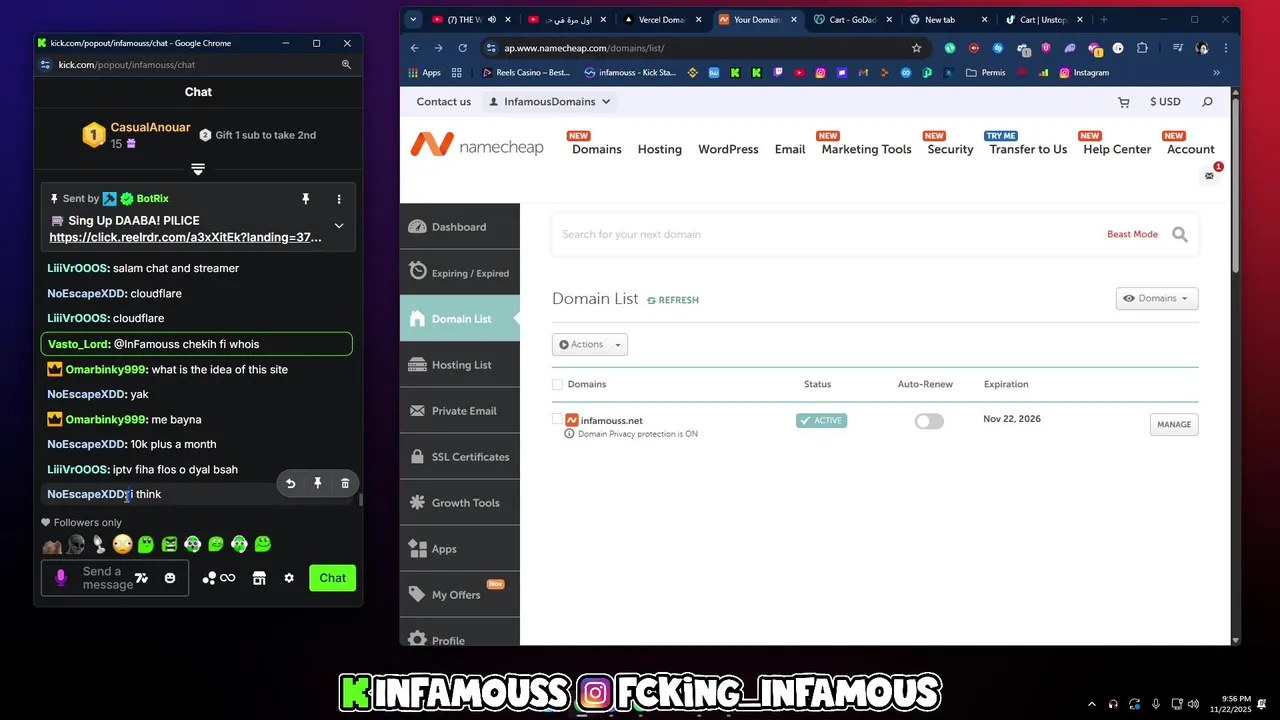Viewport: 1280px width, 720px height.
Task: Open the Chrome three-dot menu
Action: click(1226, 48)
